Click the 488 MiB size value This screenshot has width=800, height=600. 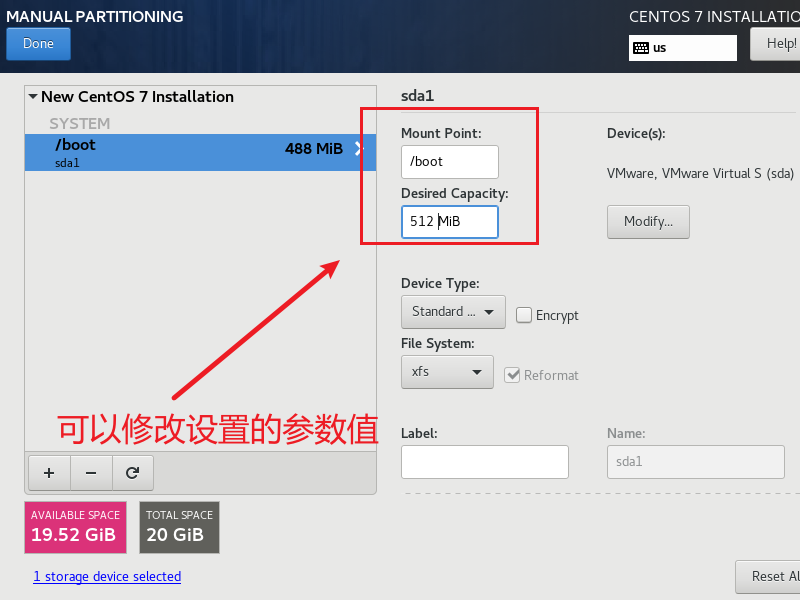314,149
